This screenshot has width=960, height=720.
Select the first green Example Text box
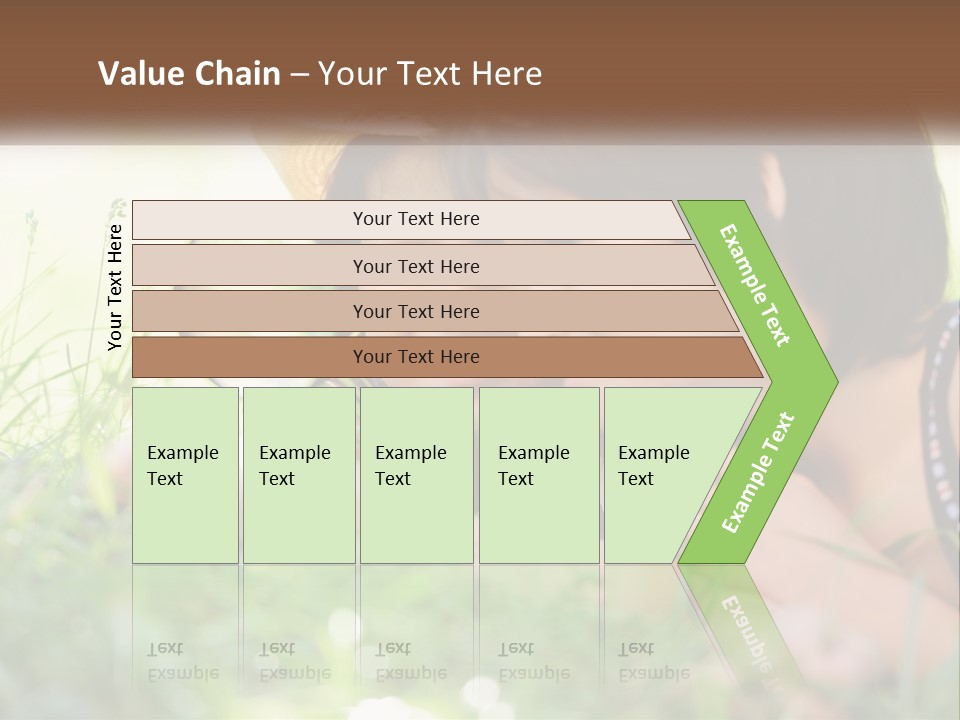click(186, 475)
